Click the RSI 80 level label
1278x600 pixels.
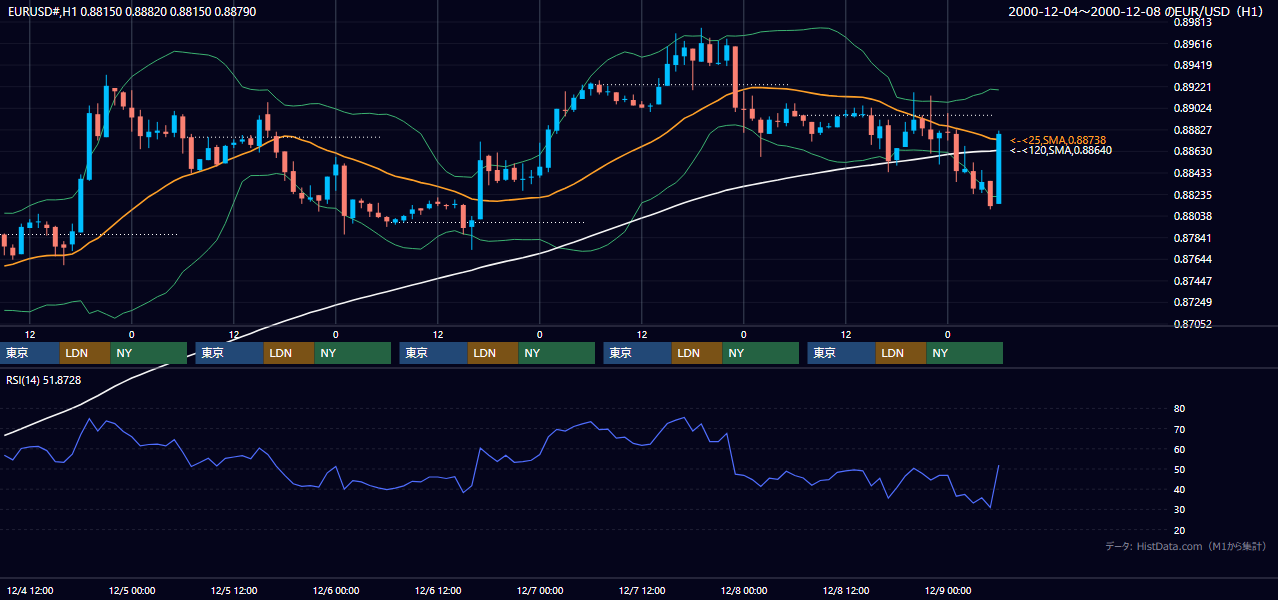point(1179,409)
